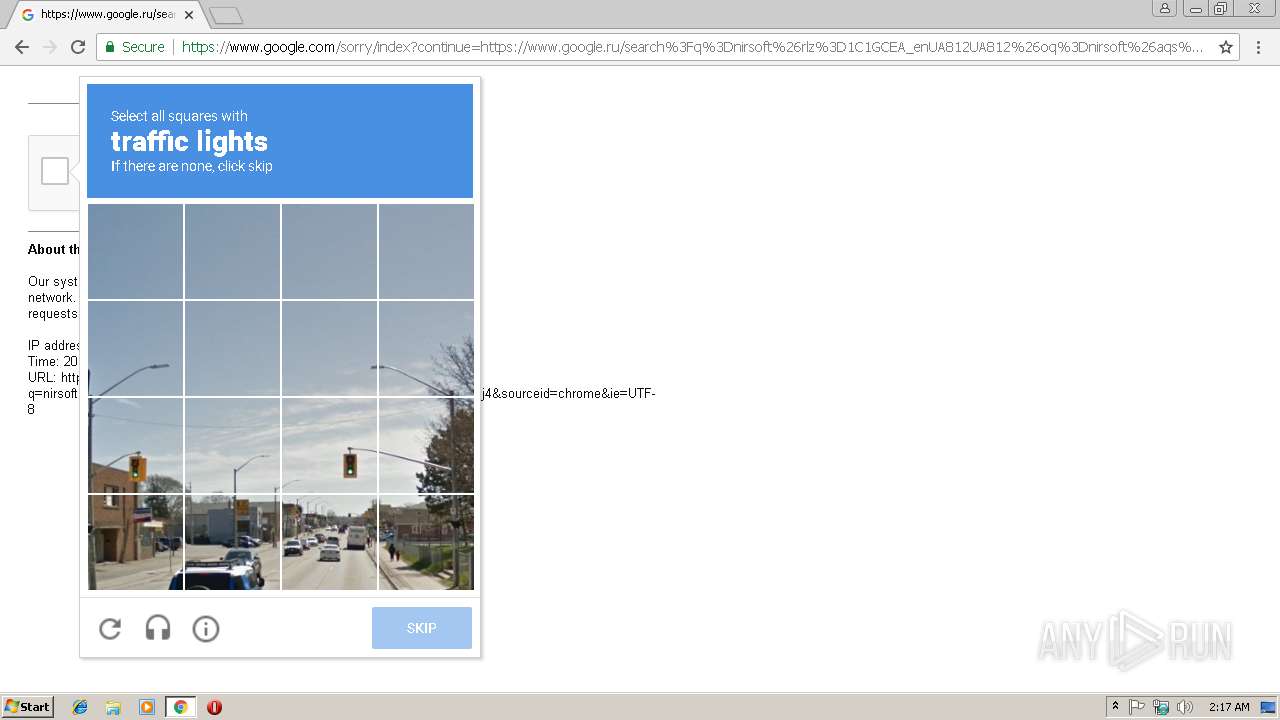
Task: Select the google.ru search tab
Action: click(107, 15)
